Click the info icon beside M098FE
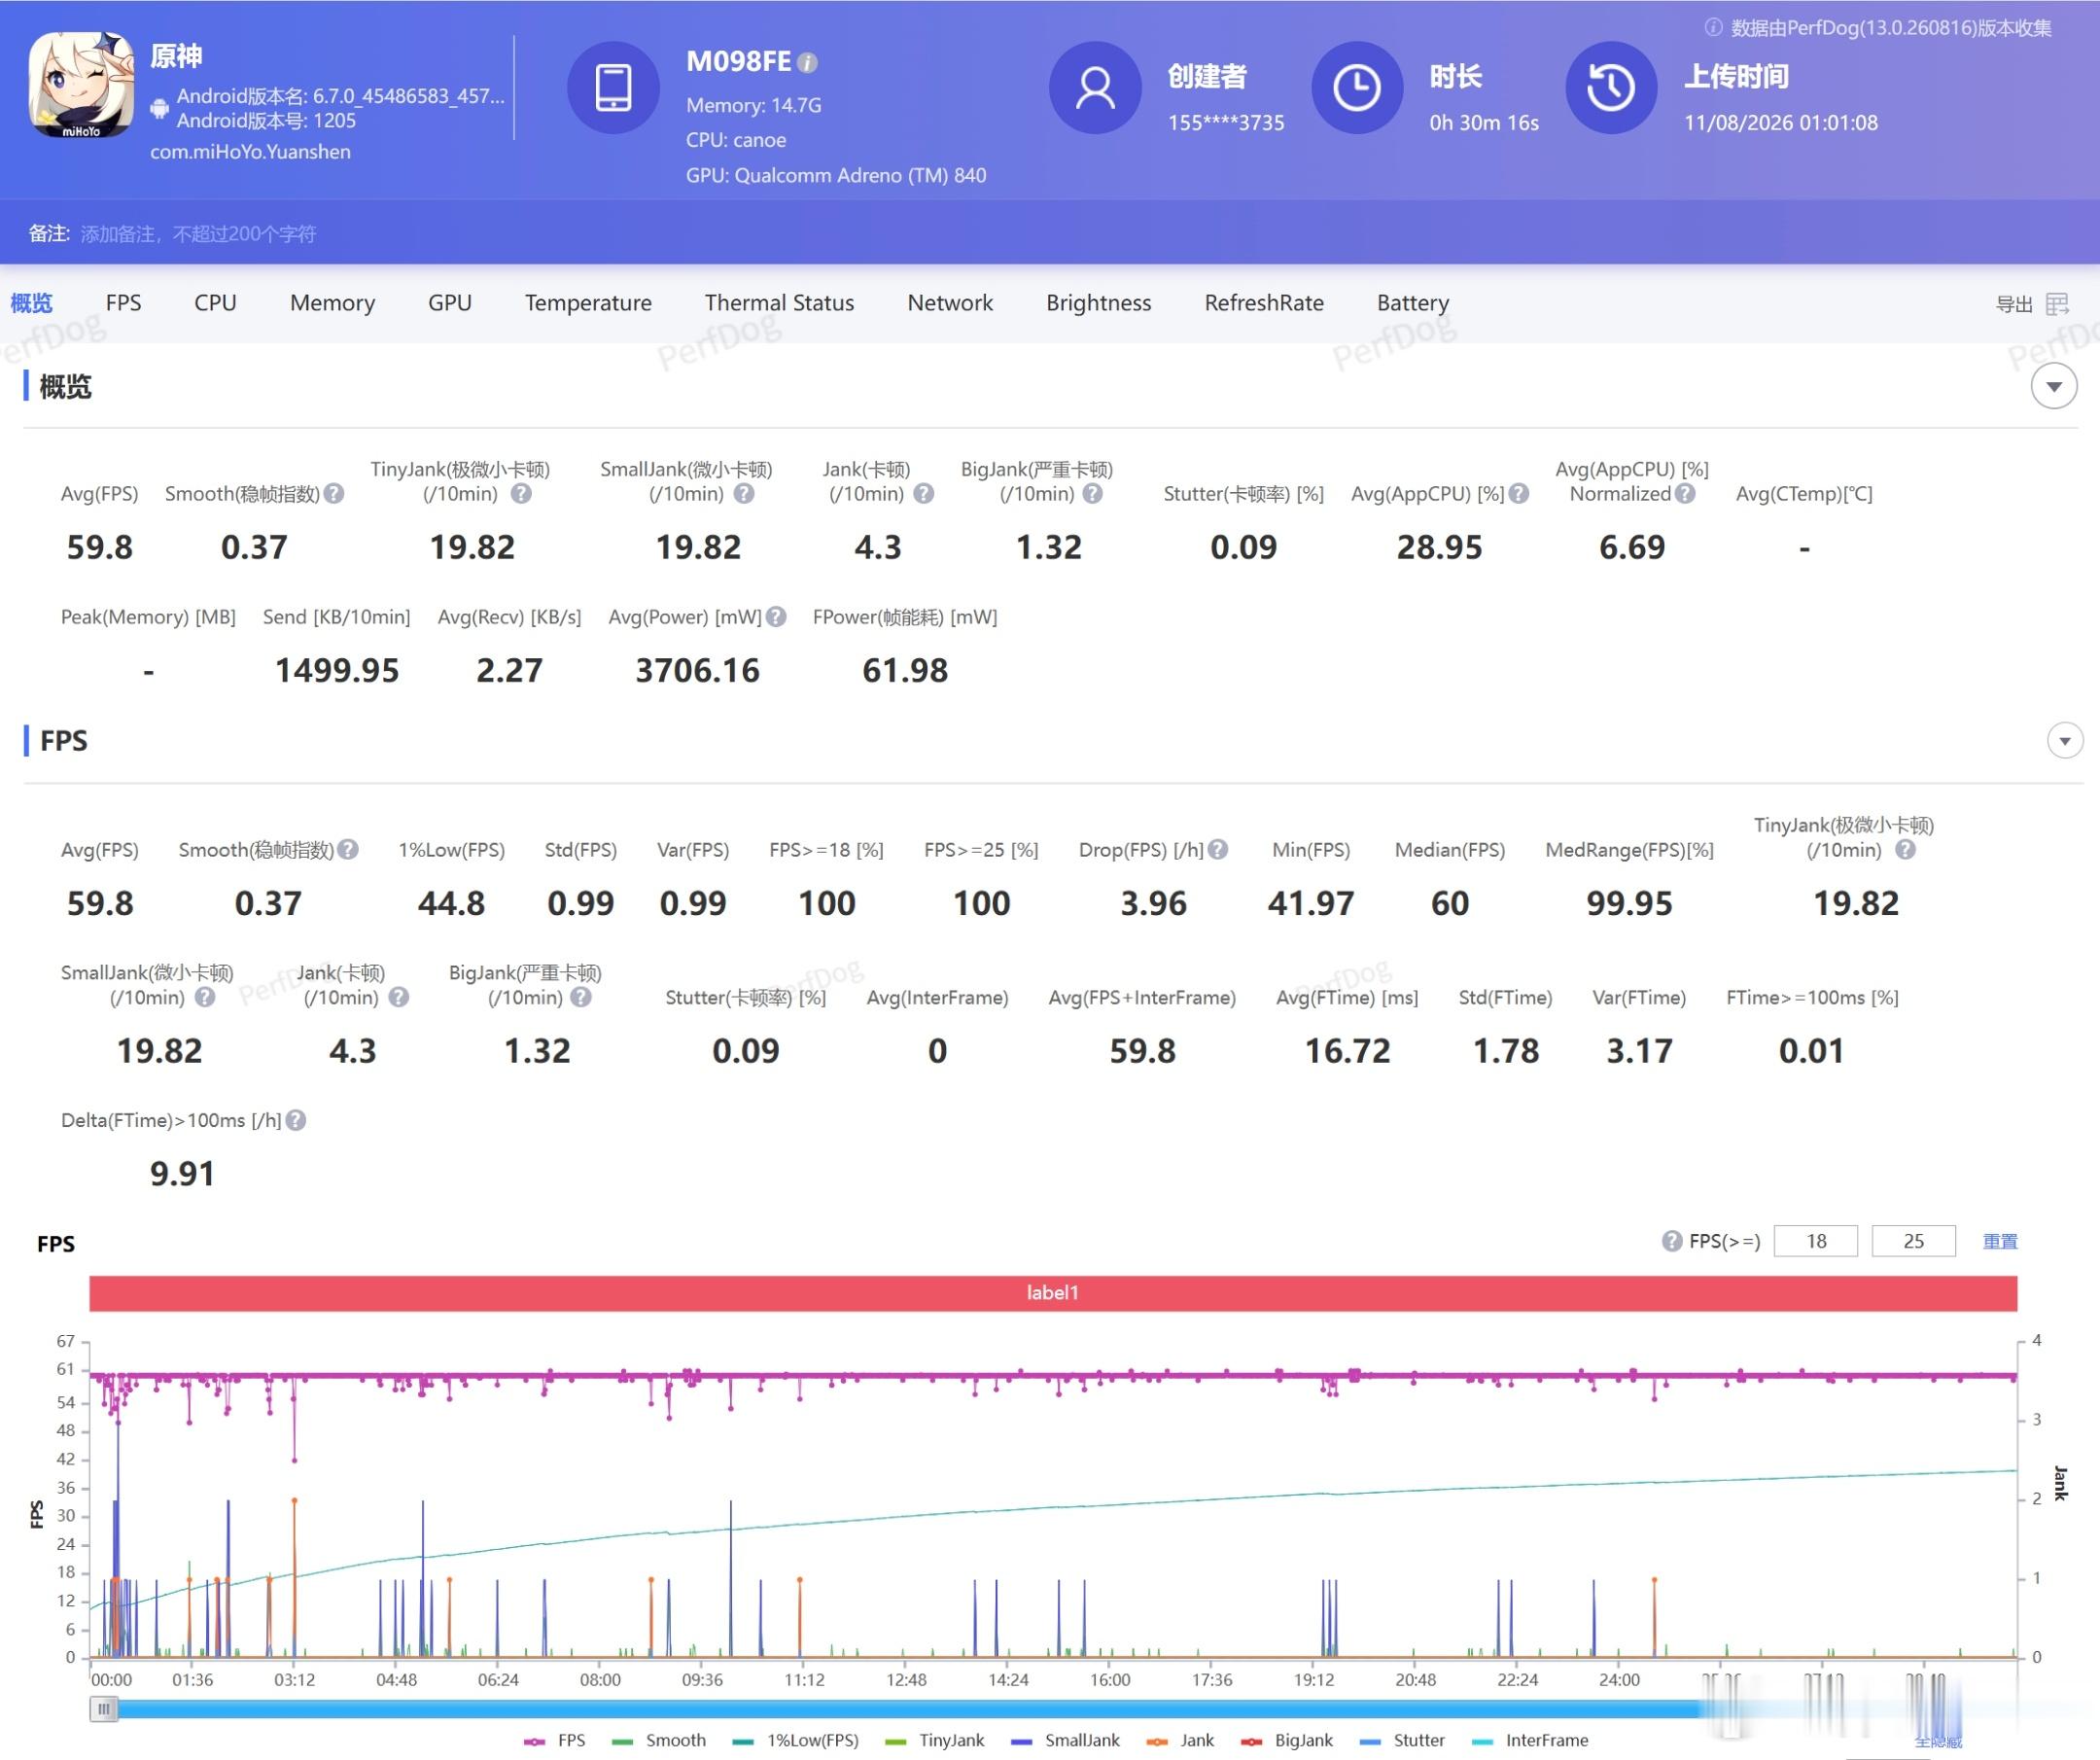Image resolution: width=2100 pixels, height=1760 pixels. click(808, 63)
